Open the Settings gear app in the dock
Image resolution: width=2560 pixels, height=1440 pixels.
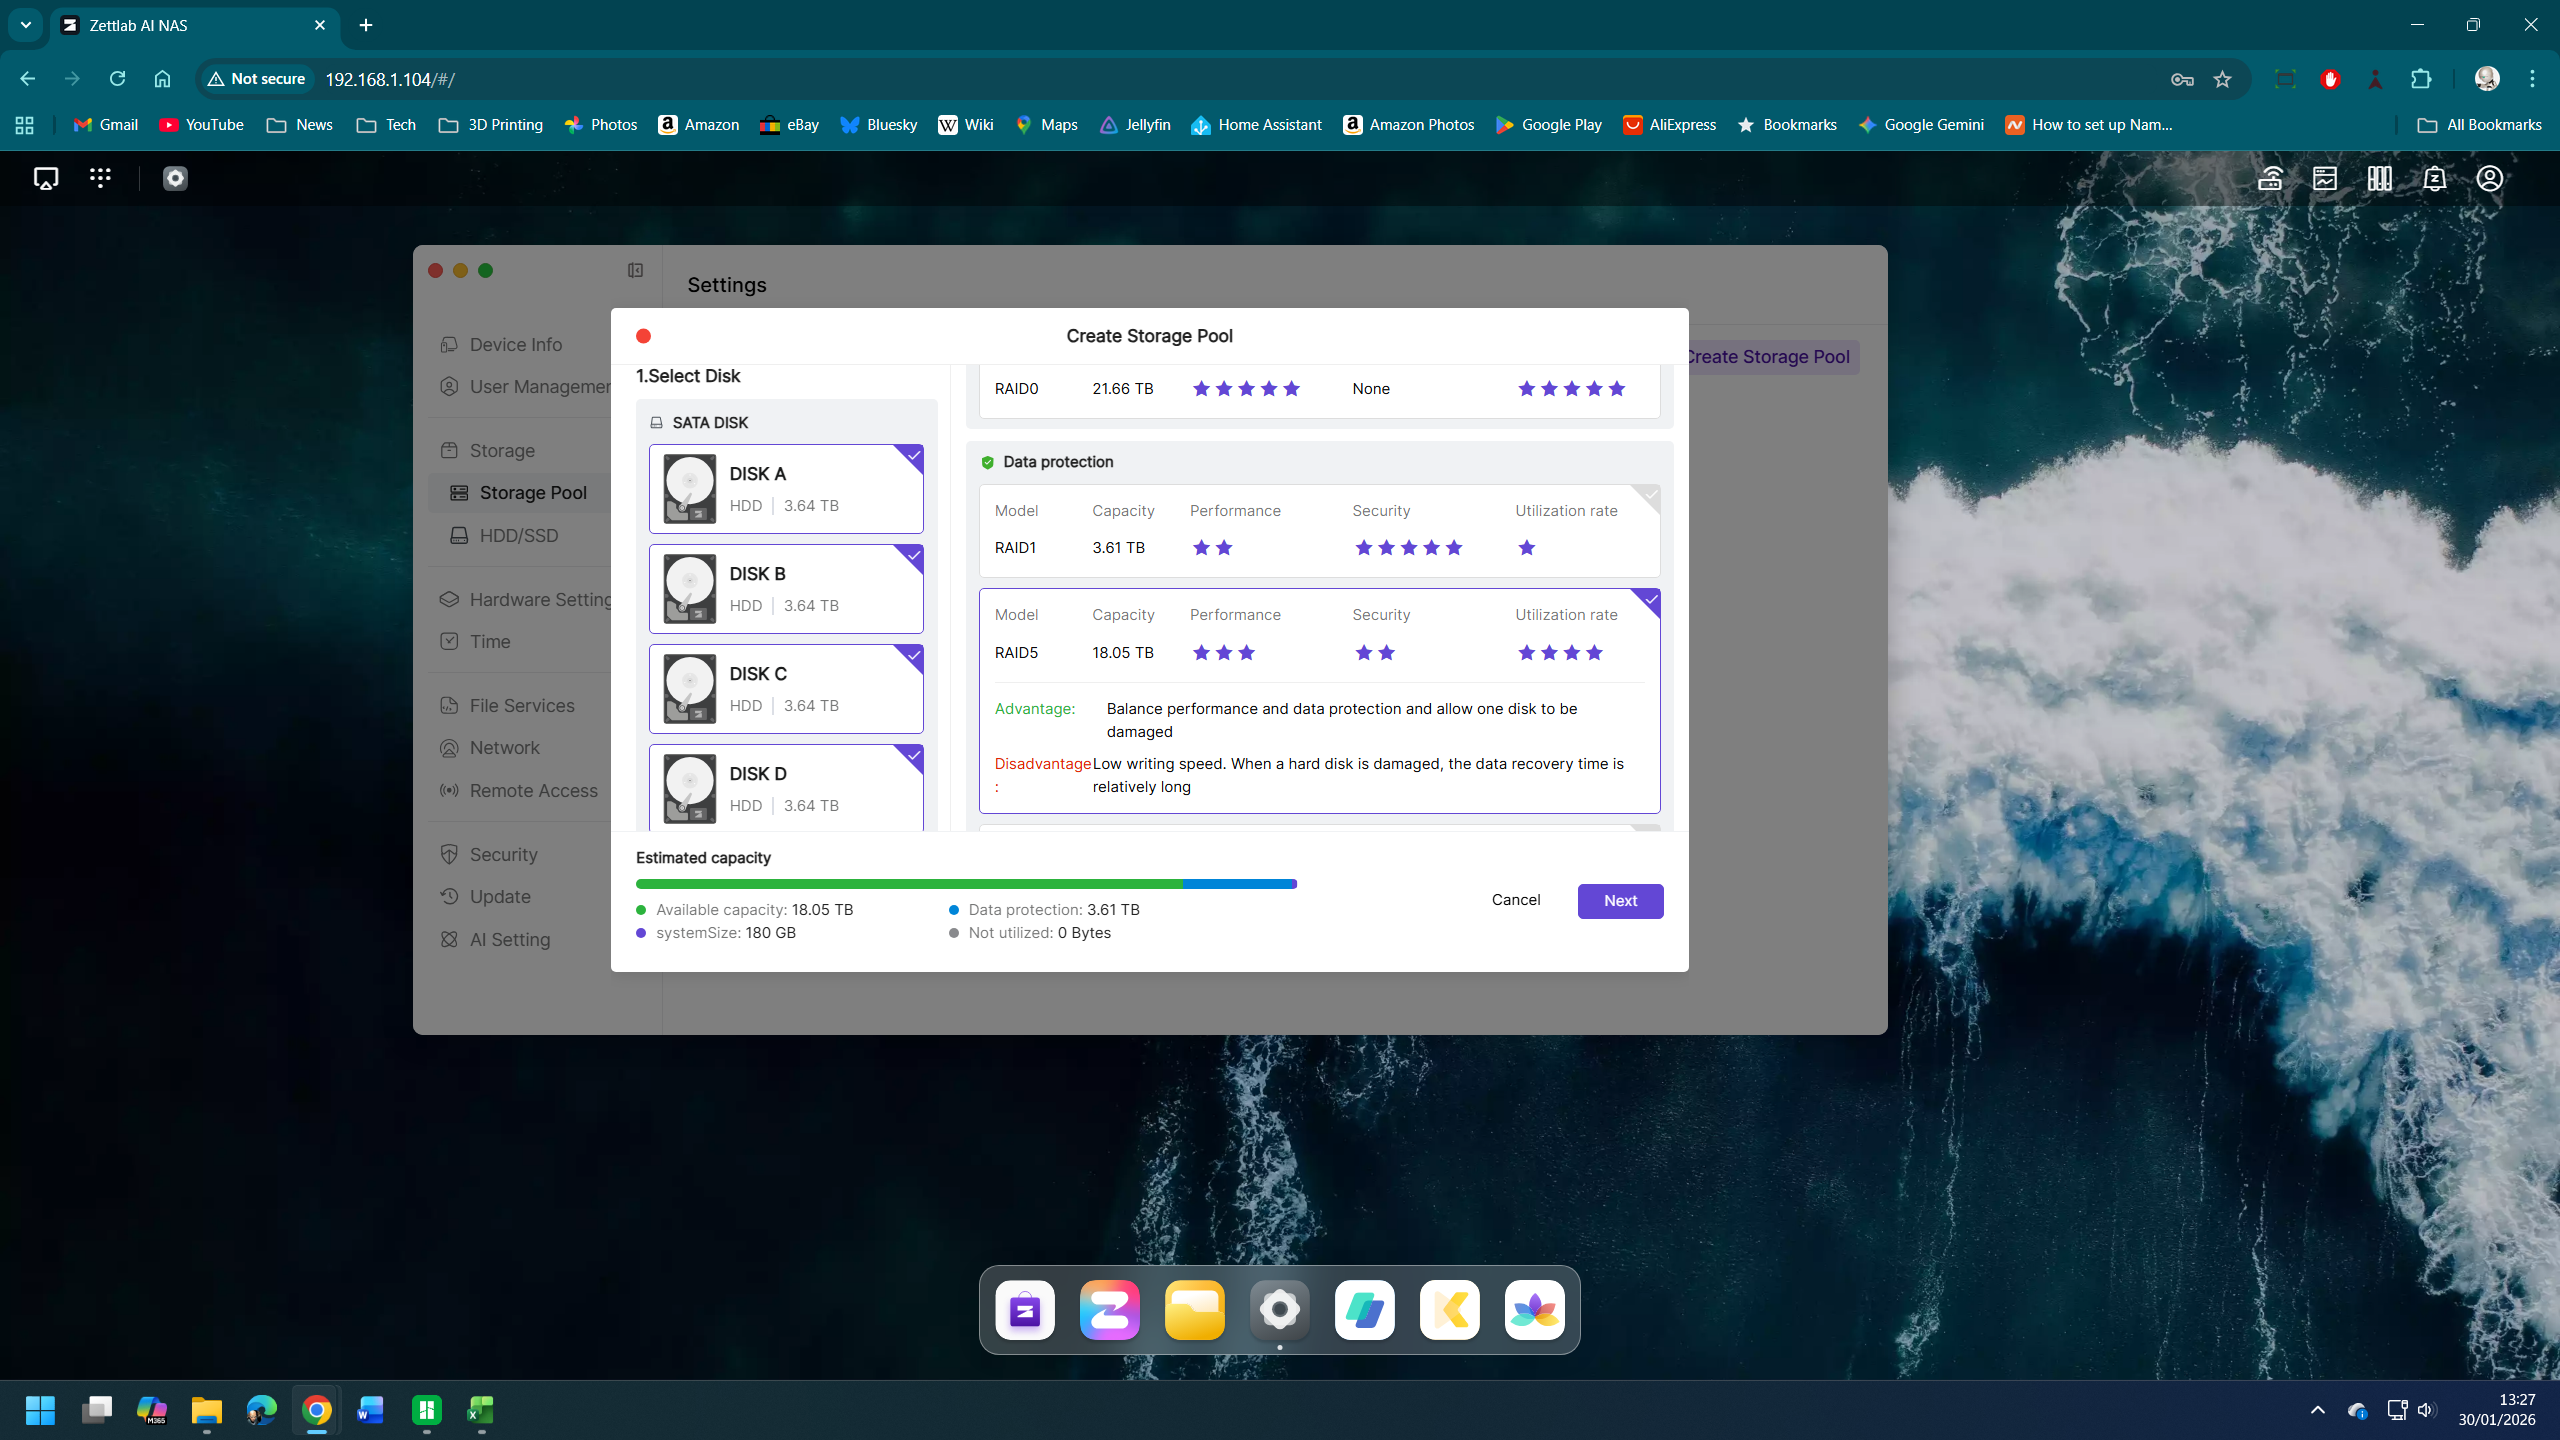(x=1280, y=1310)
